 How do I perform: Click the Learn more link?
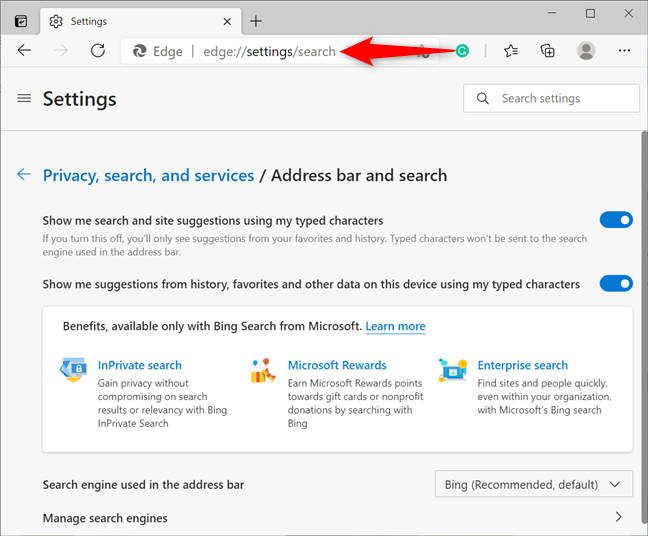tap(395, 326)
